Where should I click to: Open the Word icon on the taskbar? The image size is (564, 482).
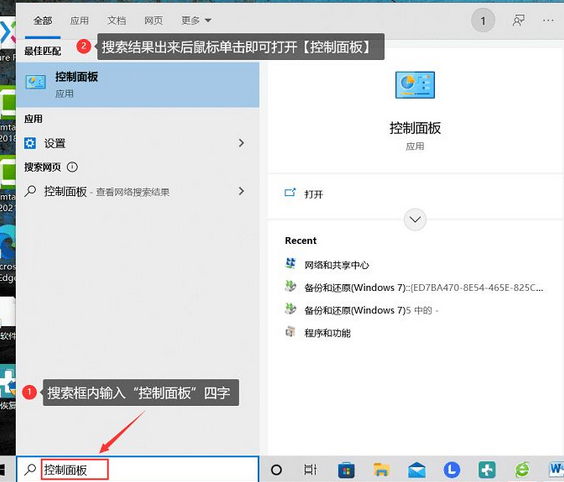(556, 469)
